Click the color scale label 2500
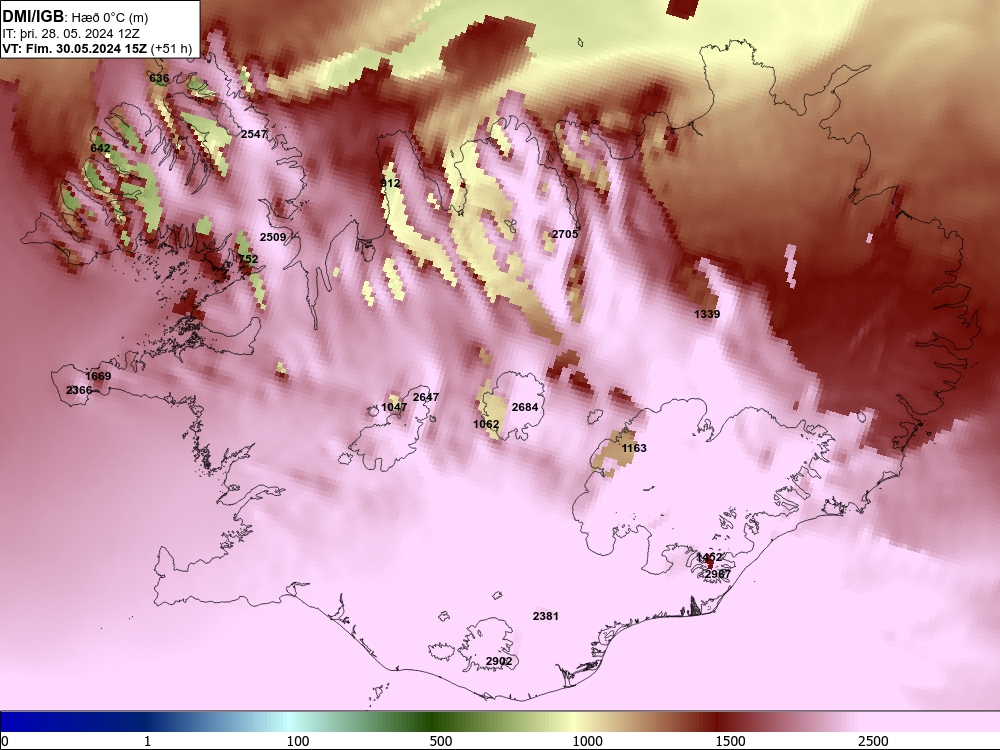1000x750 pixels. click(x=873, y=742)
